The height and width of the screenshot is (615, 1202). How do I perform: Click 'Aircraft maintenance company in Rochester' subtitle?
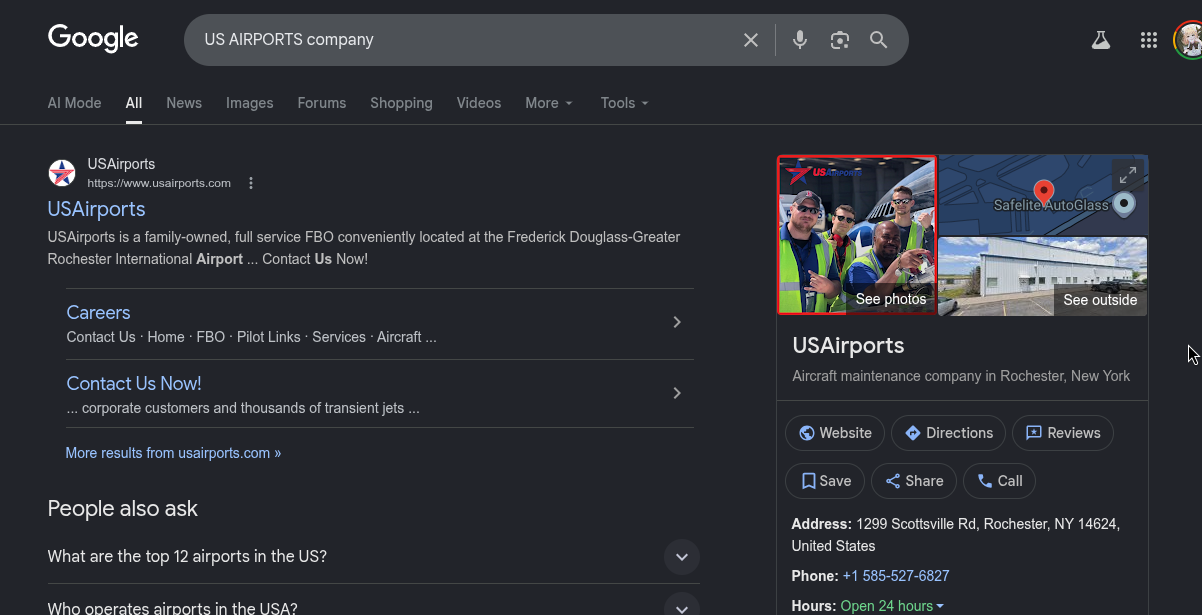[x=961, y=376]
